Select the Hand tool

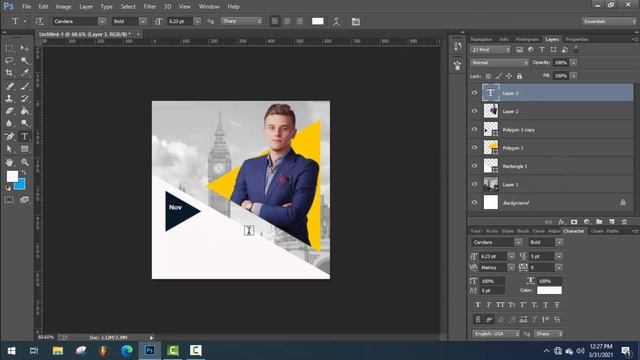click(9, 162)
